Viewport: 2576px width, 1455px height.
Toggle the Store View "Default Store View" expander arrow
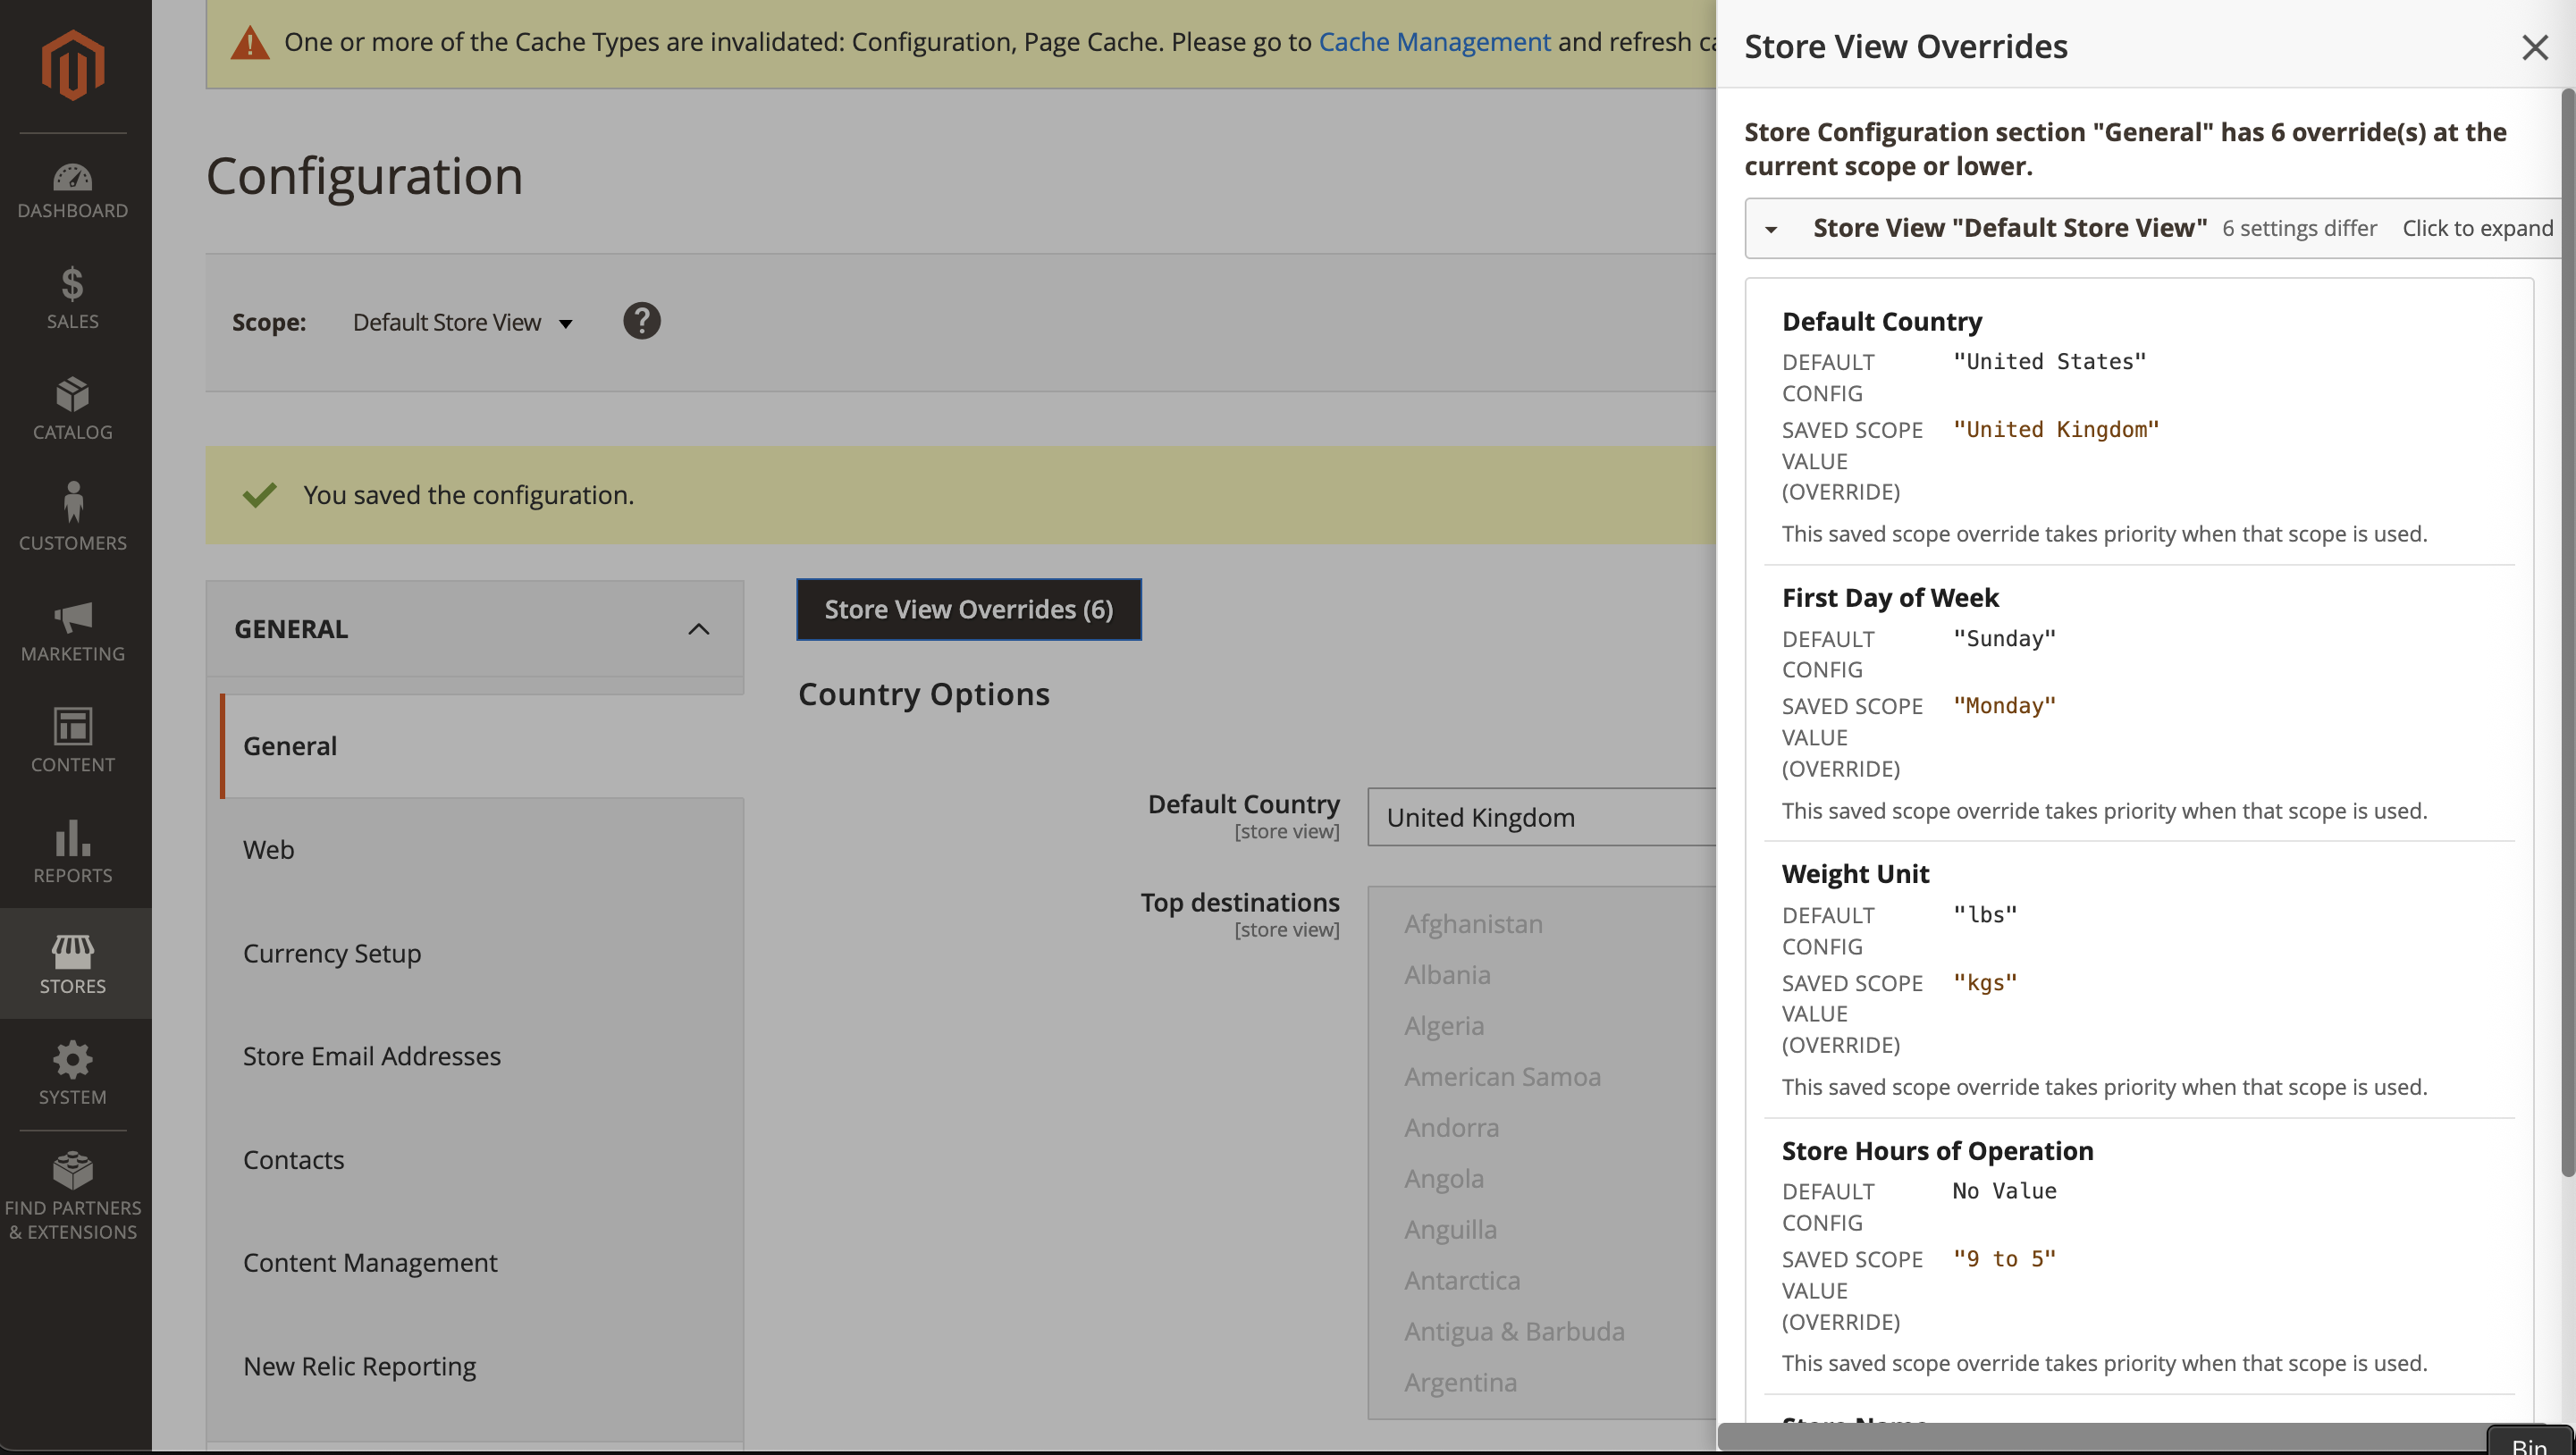click(1771, 229)
